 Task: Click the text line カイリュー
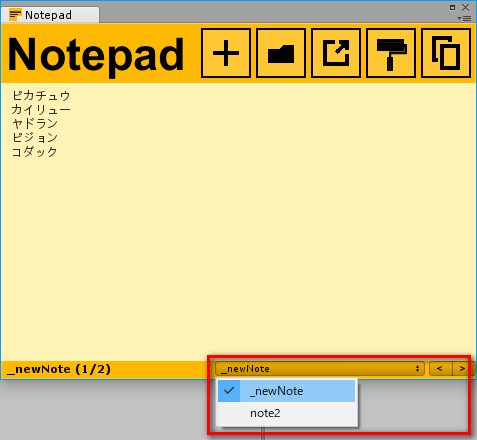[41, 110]
